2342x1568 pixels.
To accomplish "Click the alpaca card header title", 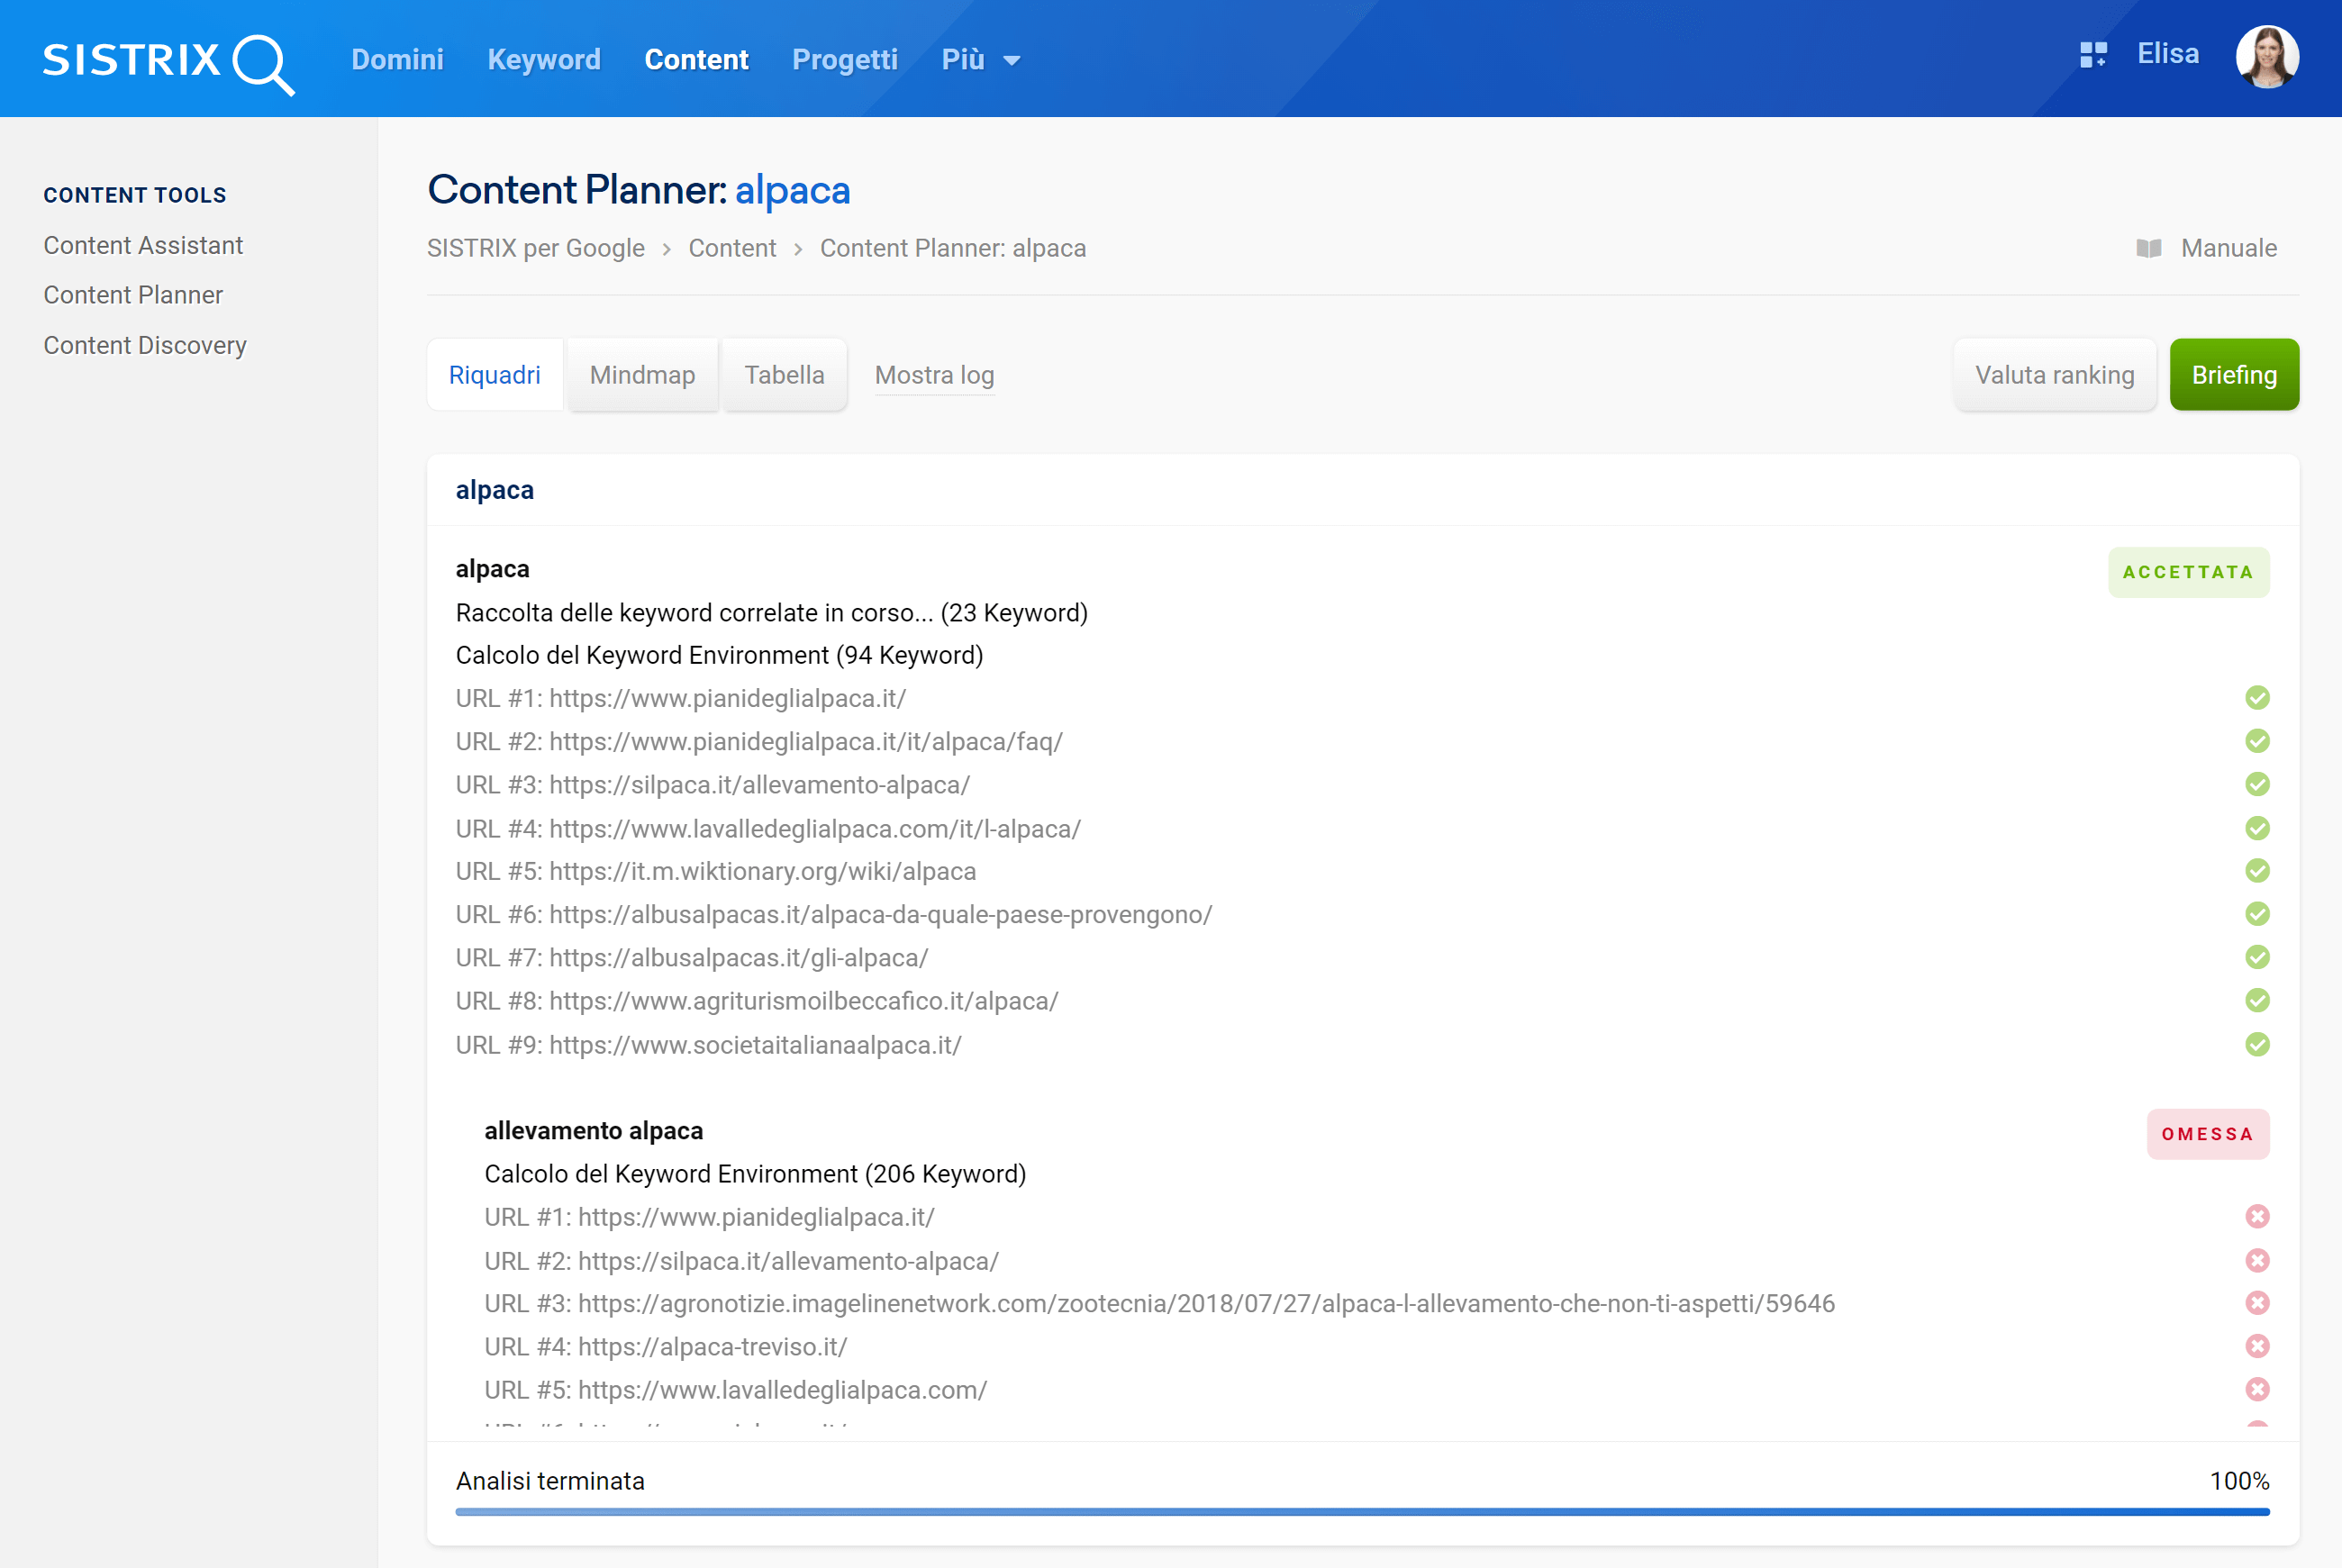I will [x=495, y=490].
